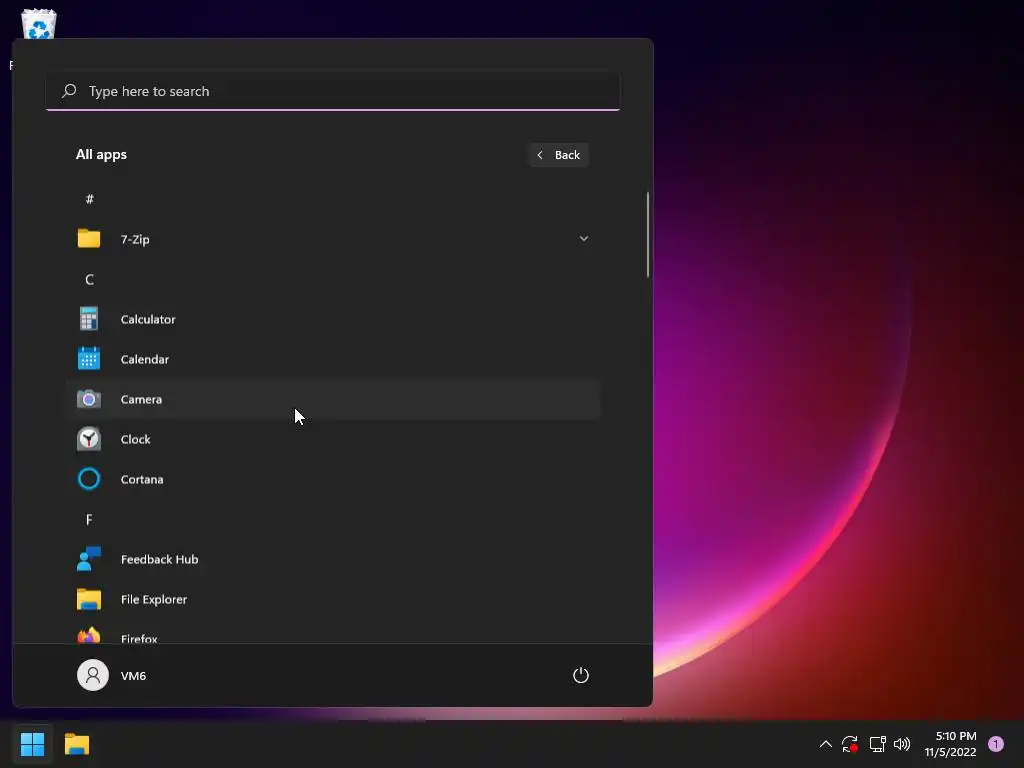
Task: Open the taskbar clock showing 5:10 PM
Action: (950, 744)
